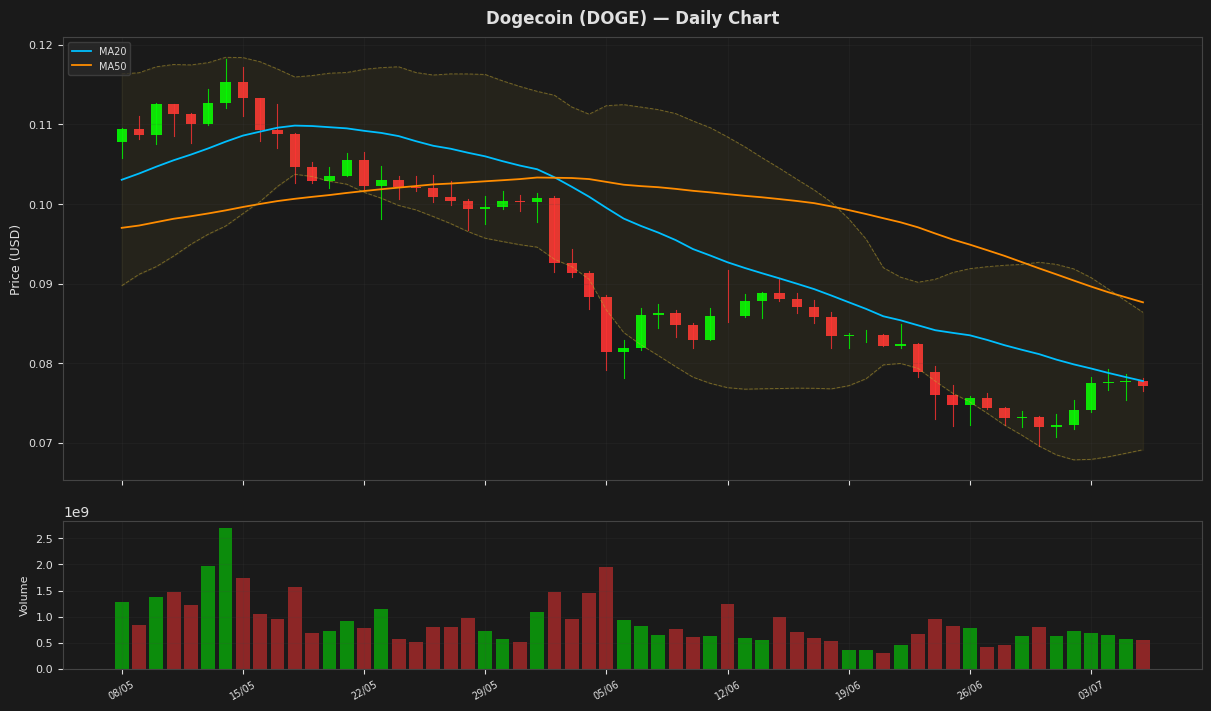This screenshot has width=1211, height=711.
Task: Click the 05/06 date label
Action: [606, 690]
